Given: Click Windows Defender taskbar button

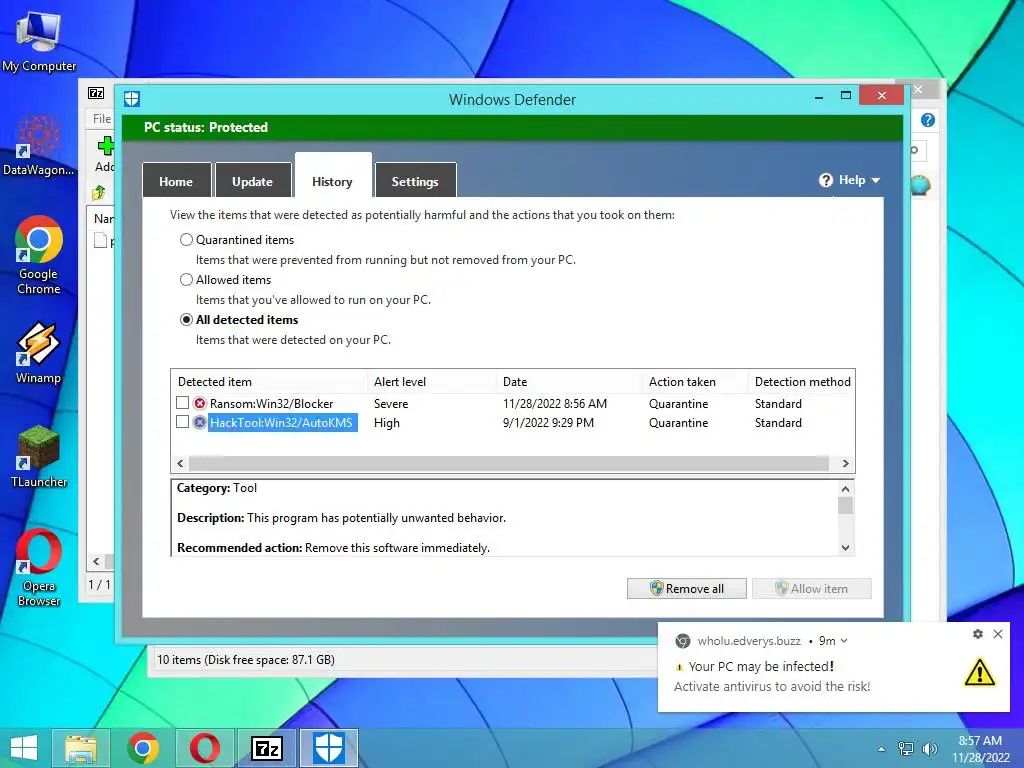Looking at the screenshot, I should coord(328,748).
